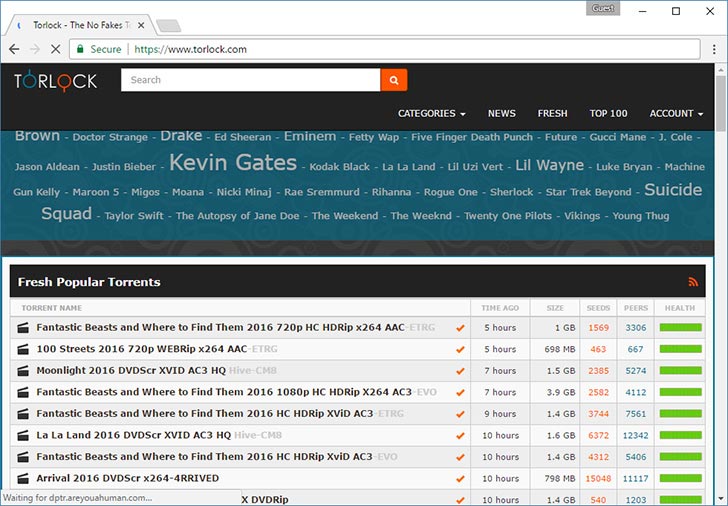
Task: Open the News menu item
Action: (x=501, y=113)
